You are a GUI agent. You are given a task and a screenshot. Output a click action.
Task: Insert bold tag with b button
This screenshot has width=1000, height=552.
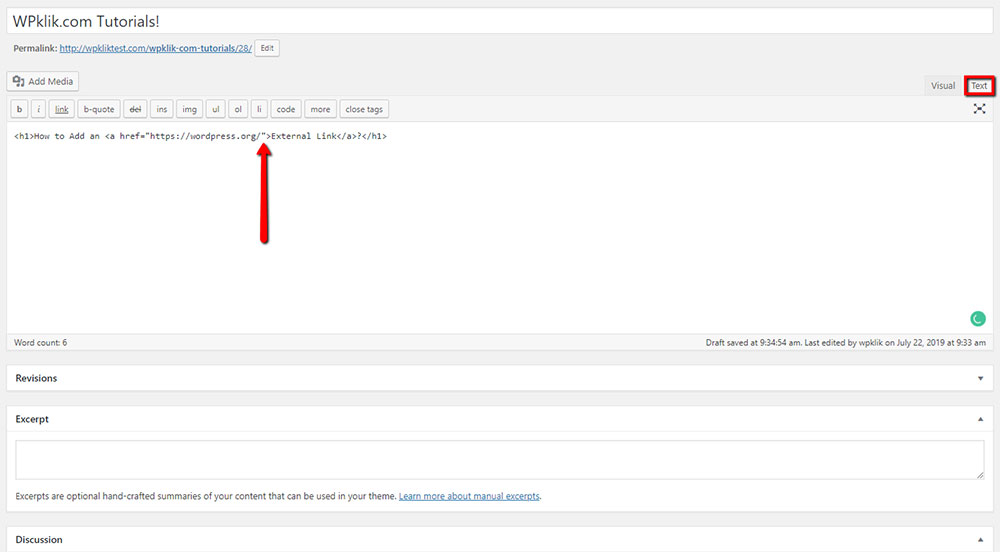click(19, 109)
